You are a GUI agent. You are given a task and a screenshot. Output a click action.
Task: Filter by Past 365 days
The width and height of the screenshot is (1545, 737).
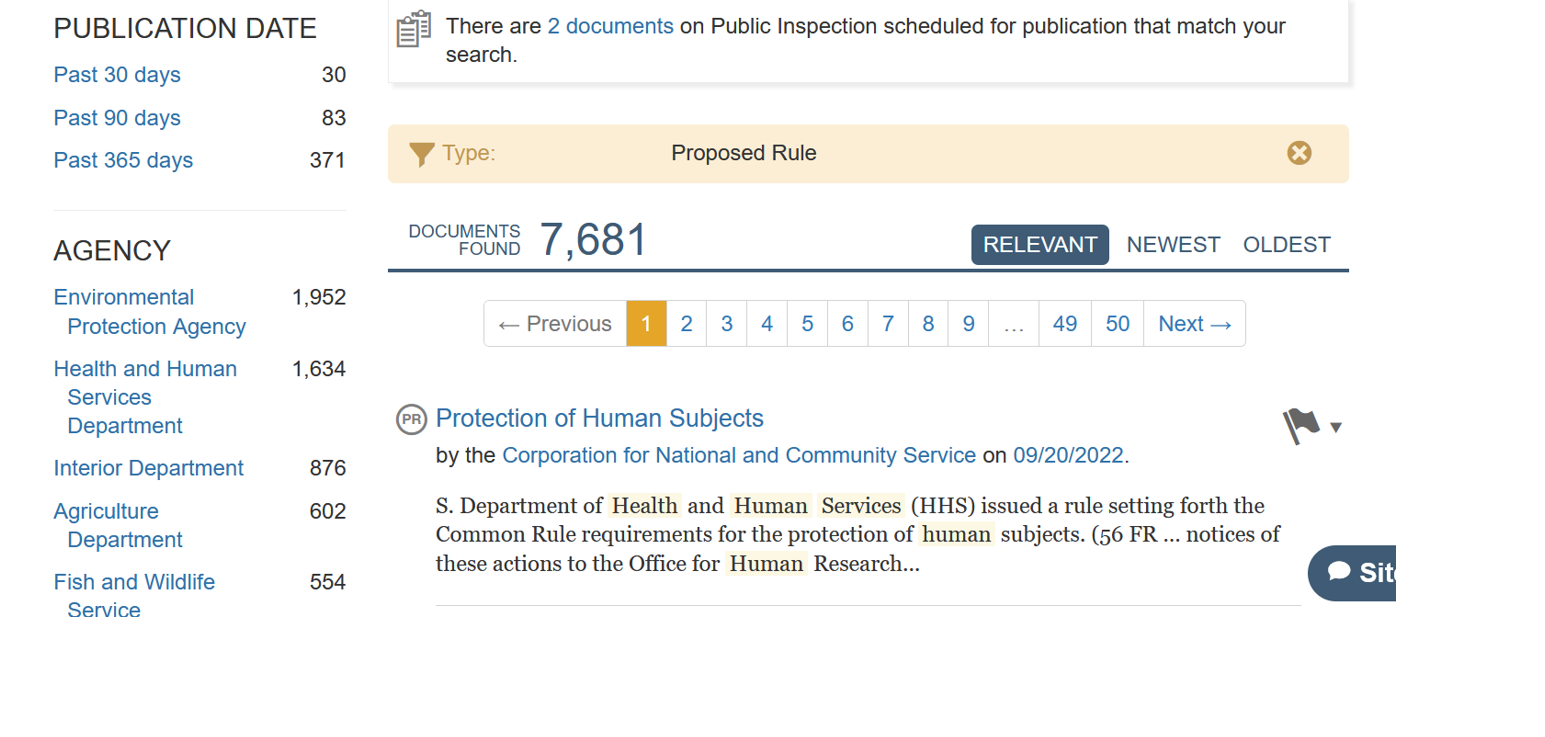click(x=123, y=160)
